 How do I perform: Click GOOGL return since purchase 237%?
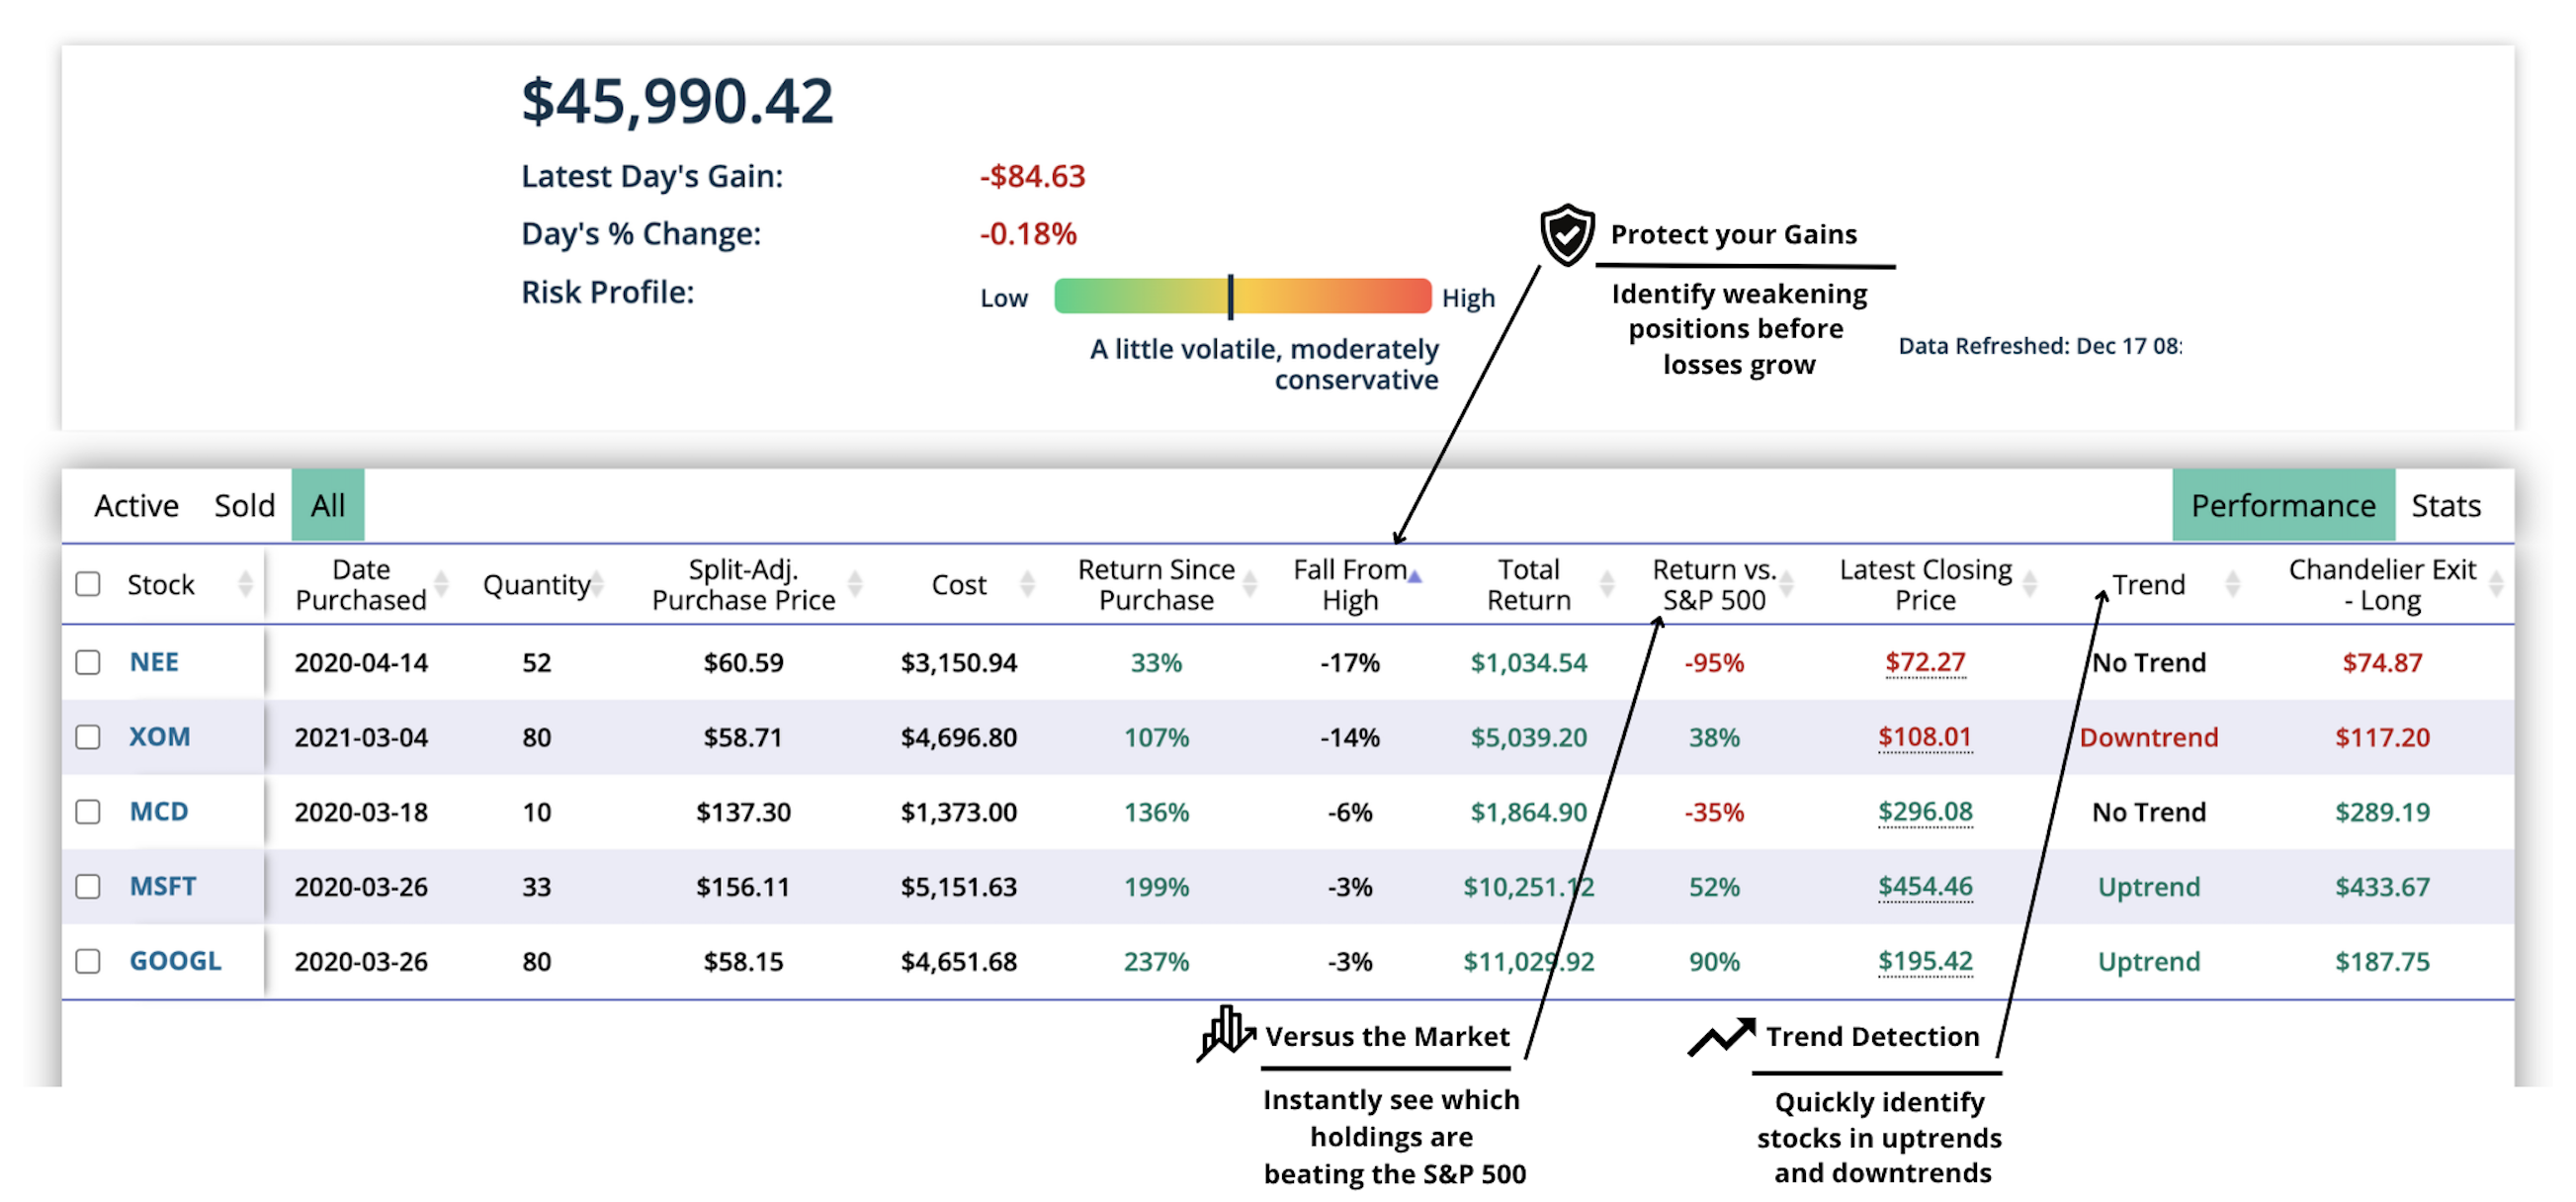coord(1156,962)
